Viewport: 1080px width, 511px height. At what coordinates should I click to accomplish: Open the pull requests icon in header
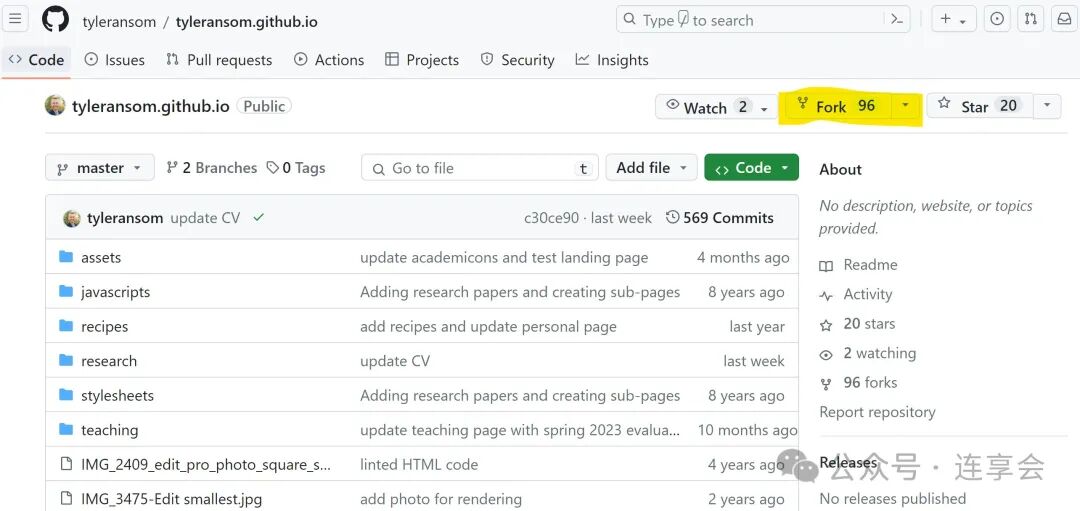(x=1030, y=19)
